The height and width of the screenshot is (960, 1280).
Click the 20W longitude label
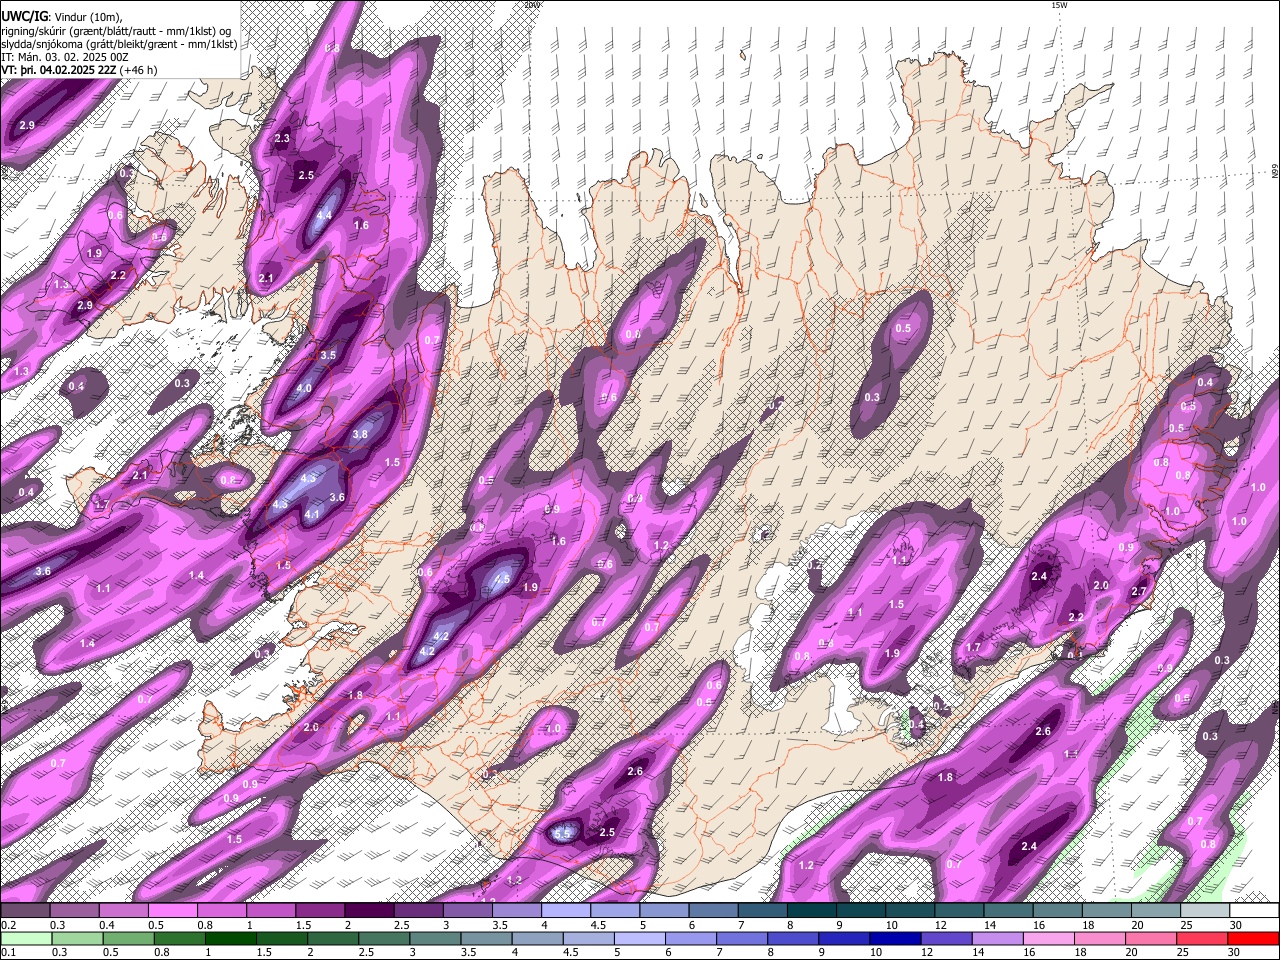pos(532,5)
